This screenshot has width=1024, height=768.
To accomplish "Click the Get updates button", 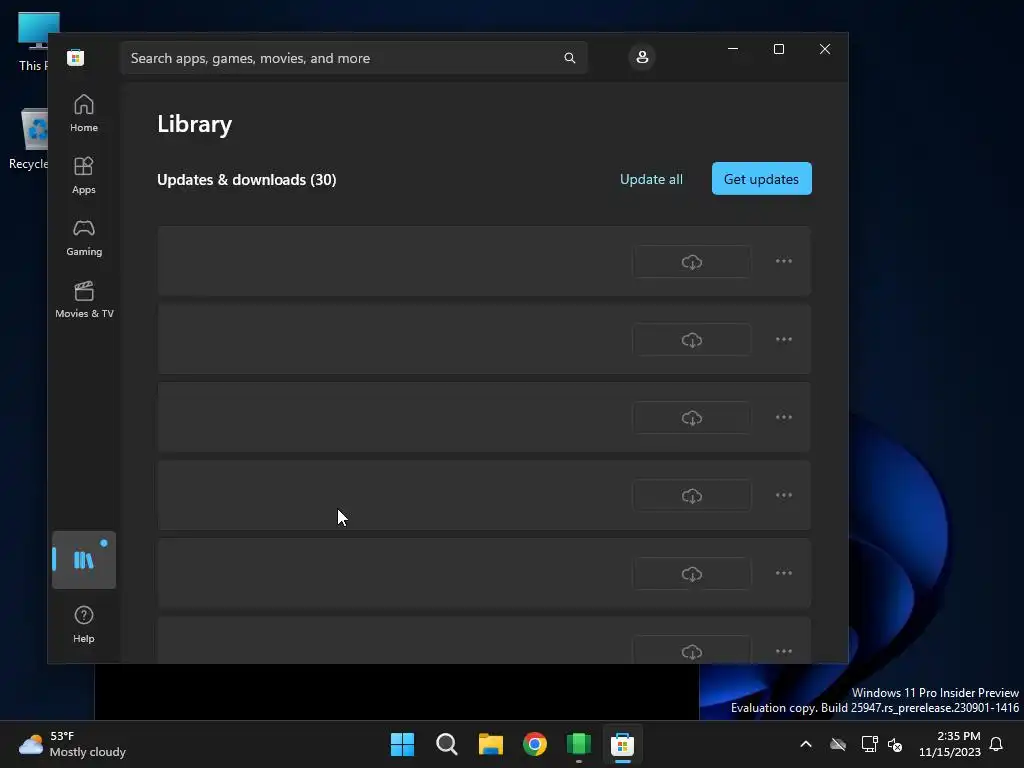I will point(761,179).
